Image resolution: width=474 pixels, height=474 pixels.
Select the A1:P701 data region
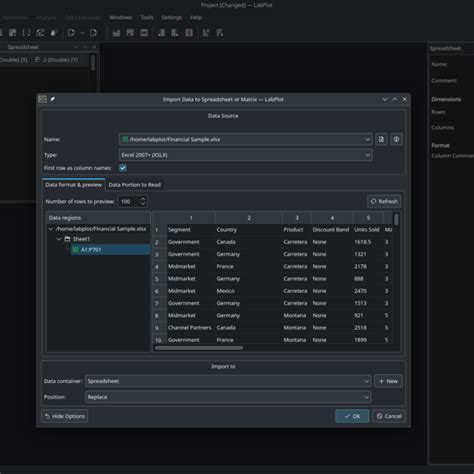[110, 250]
